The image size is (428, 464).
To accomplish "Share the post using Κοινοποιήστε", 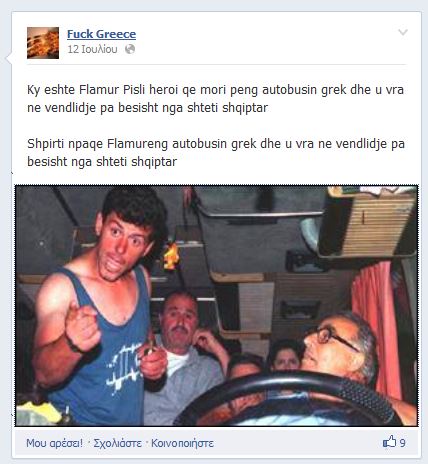I will click(182, 443).
